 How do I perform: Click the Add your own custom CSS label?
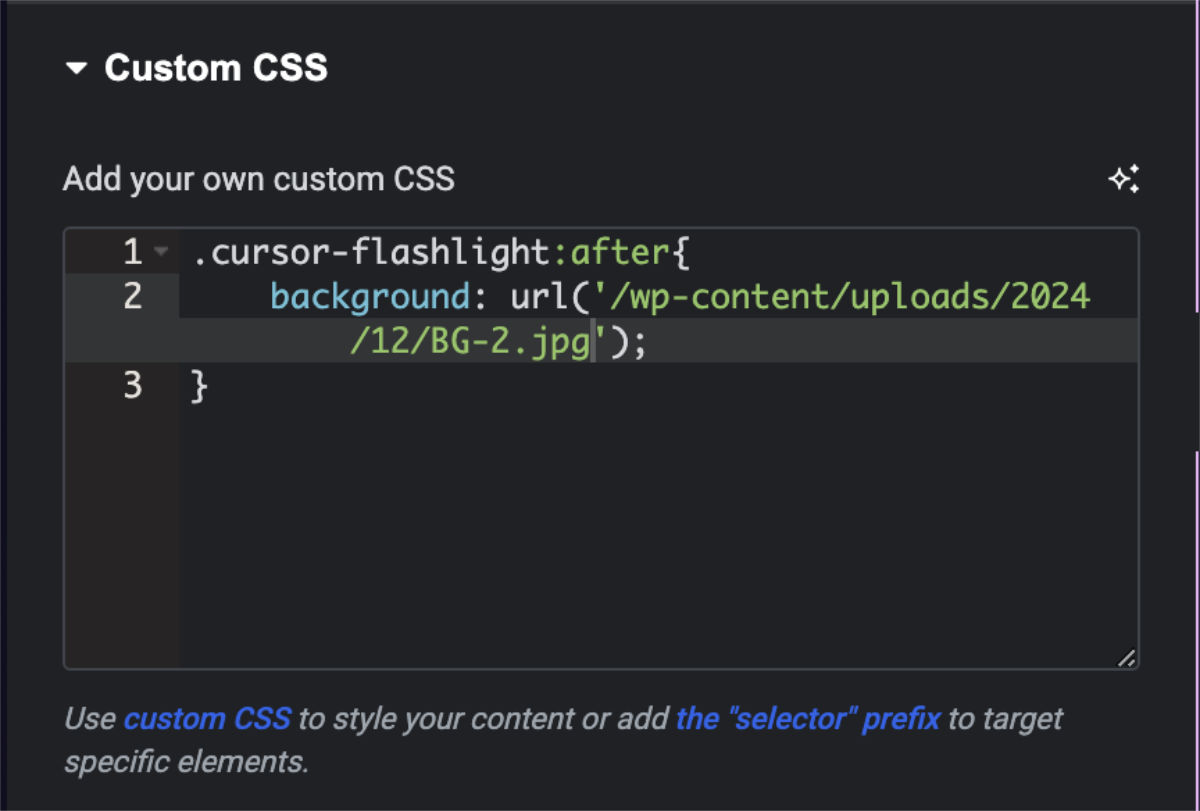[x=259, y=178]
